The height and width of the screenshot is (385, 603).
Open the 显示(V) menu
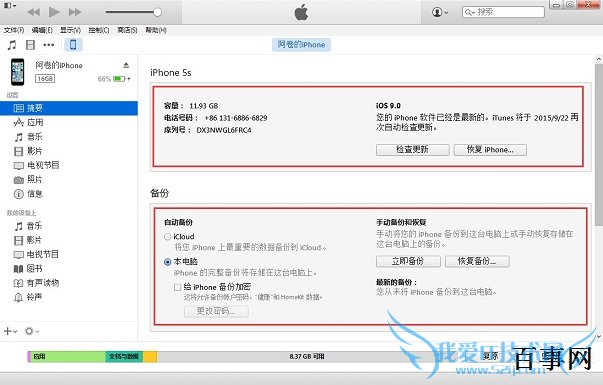70,30
